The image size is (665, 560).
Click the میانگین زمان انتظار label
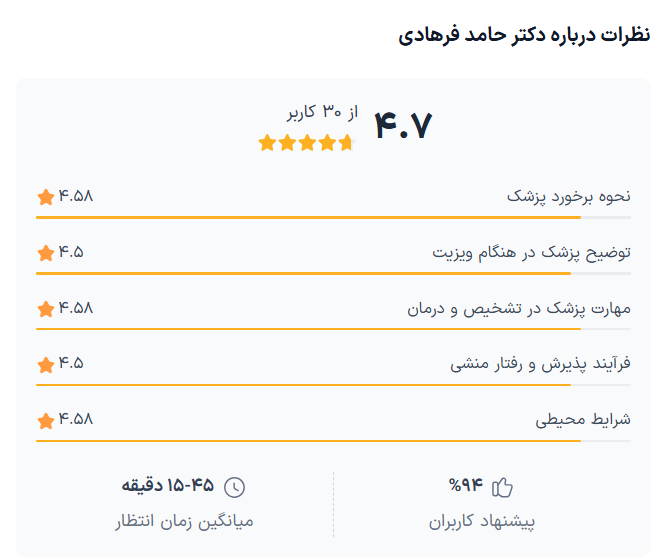185,522
